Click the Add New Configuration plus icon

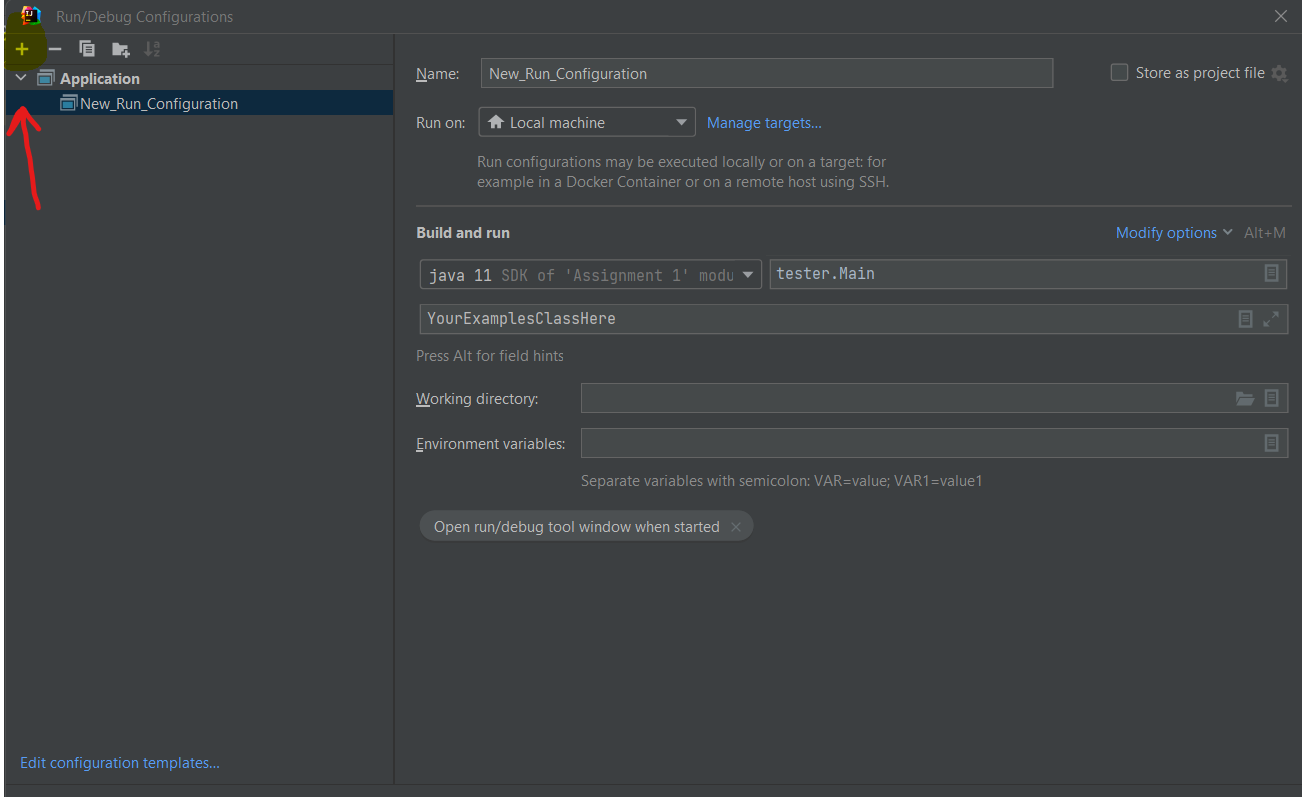coord(22,49)
